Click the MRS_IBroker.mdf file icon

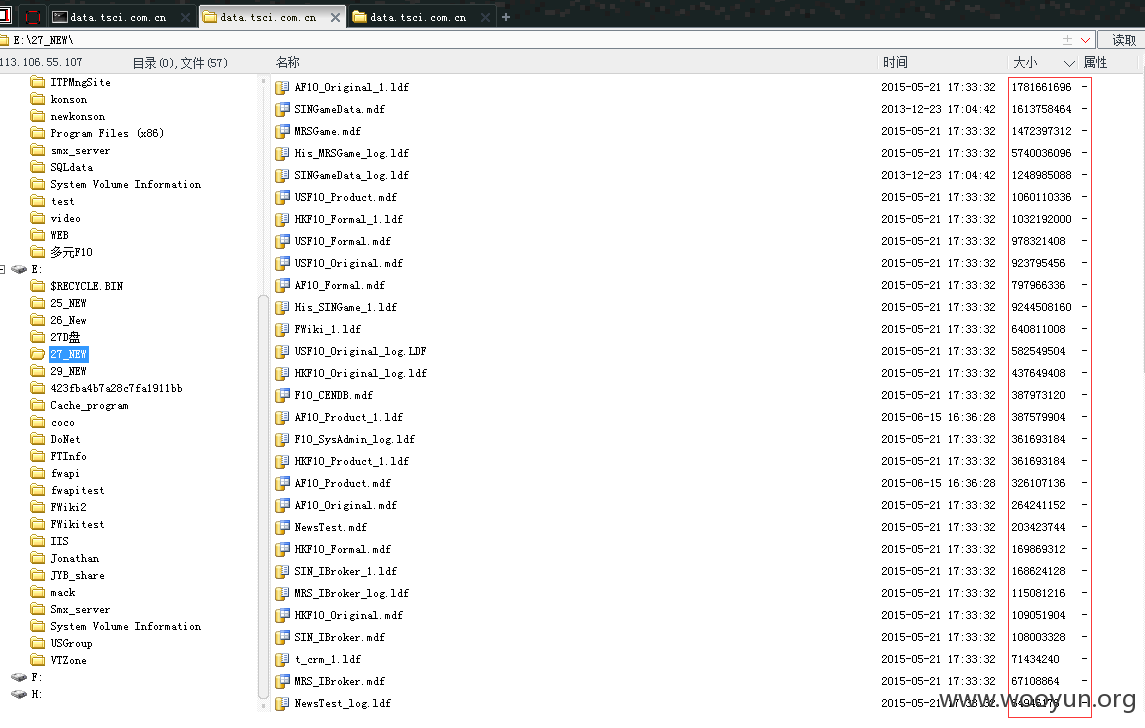(x=282, y=681)
